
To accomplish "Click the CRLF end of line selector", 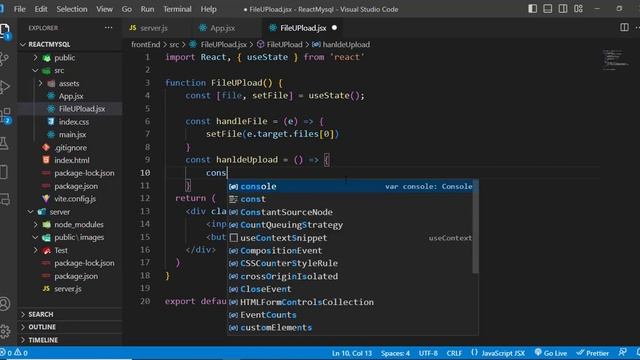I will click(x=454, y=353).
